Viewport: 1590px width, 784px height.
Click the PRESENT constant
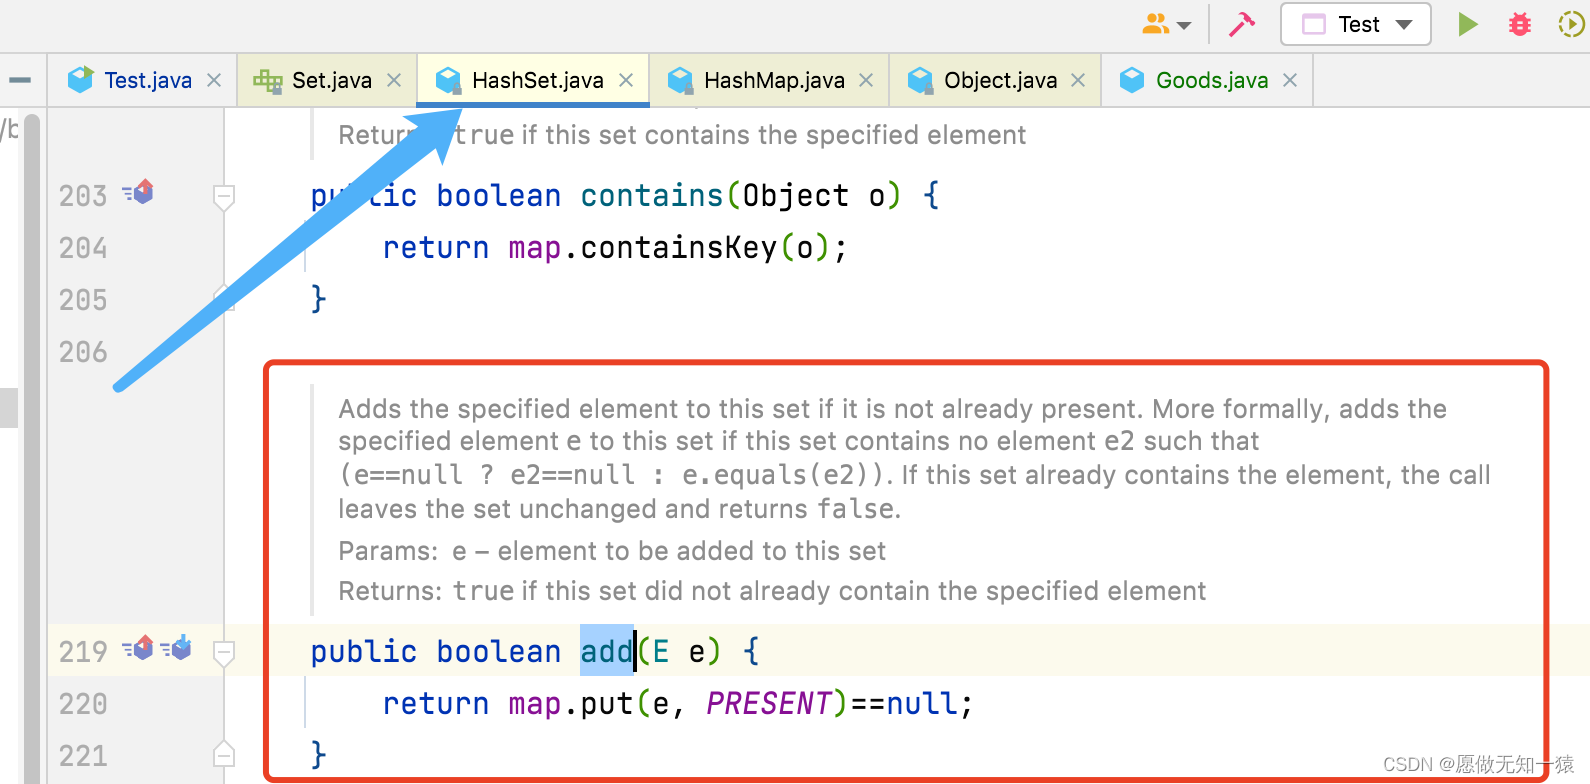click(x=769, y=704)
